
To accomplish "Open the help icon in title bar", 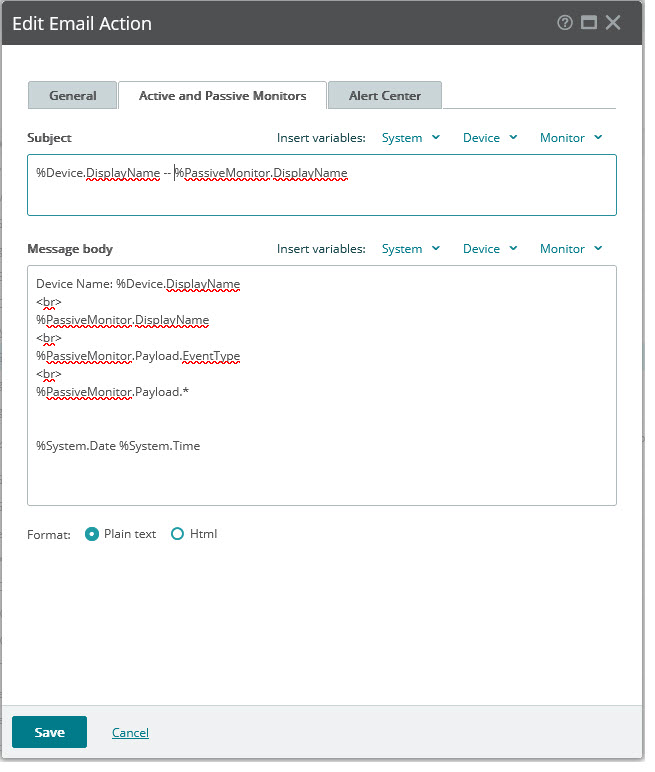I will click(x=565, y=23).
